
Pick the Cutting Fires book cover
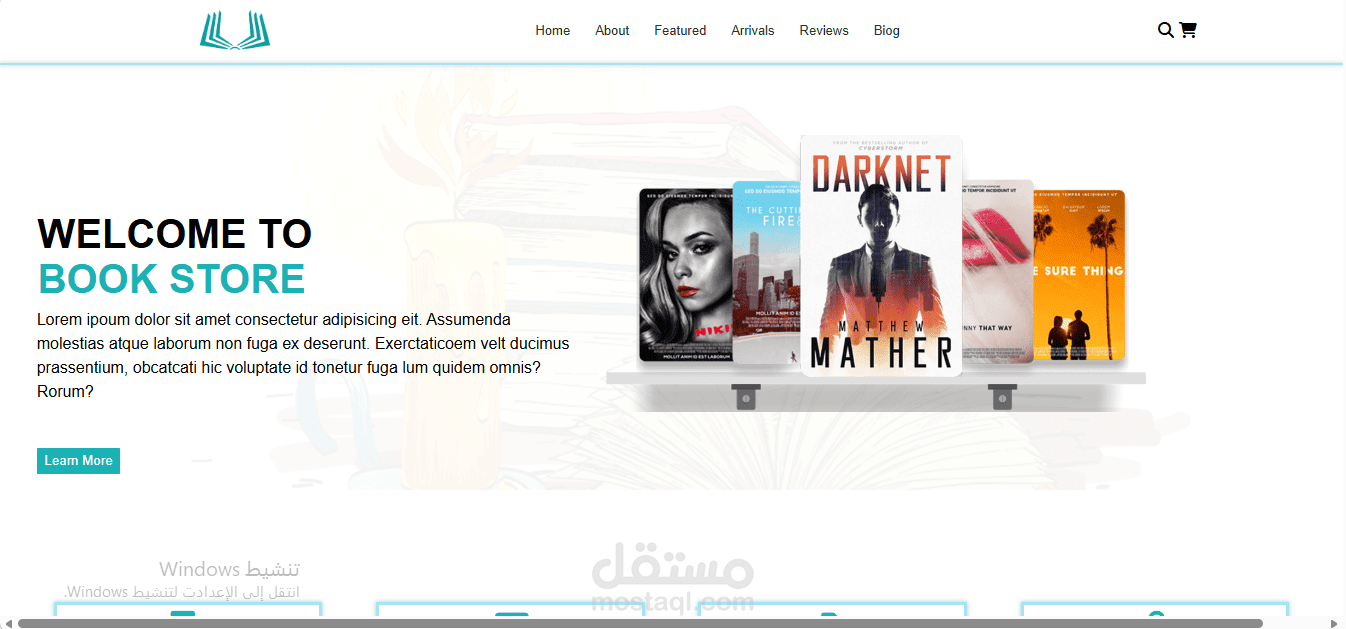pos(767,272)
